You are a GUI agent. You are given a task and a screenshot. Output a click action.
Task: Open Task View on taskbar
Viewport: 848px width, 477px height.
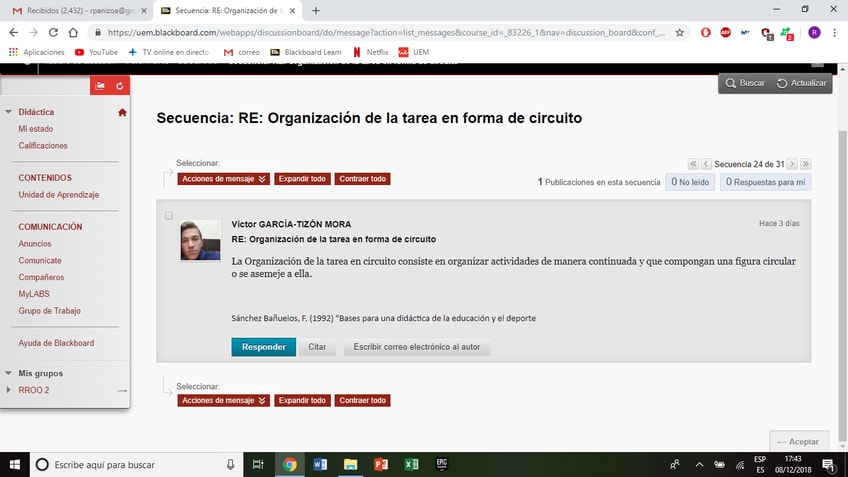[x=258, y=465]
